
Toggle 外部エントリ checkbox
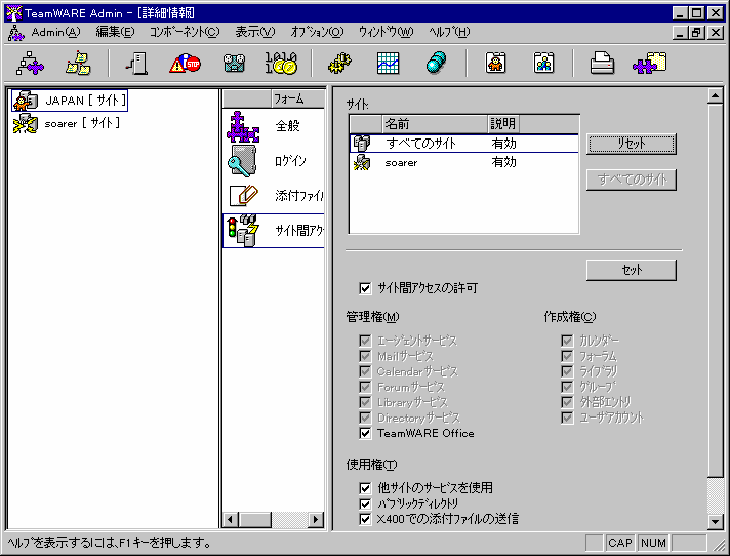click(567, 402)
